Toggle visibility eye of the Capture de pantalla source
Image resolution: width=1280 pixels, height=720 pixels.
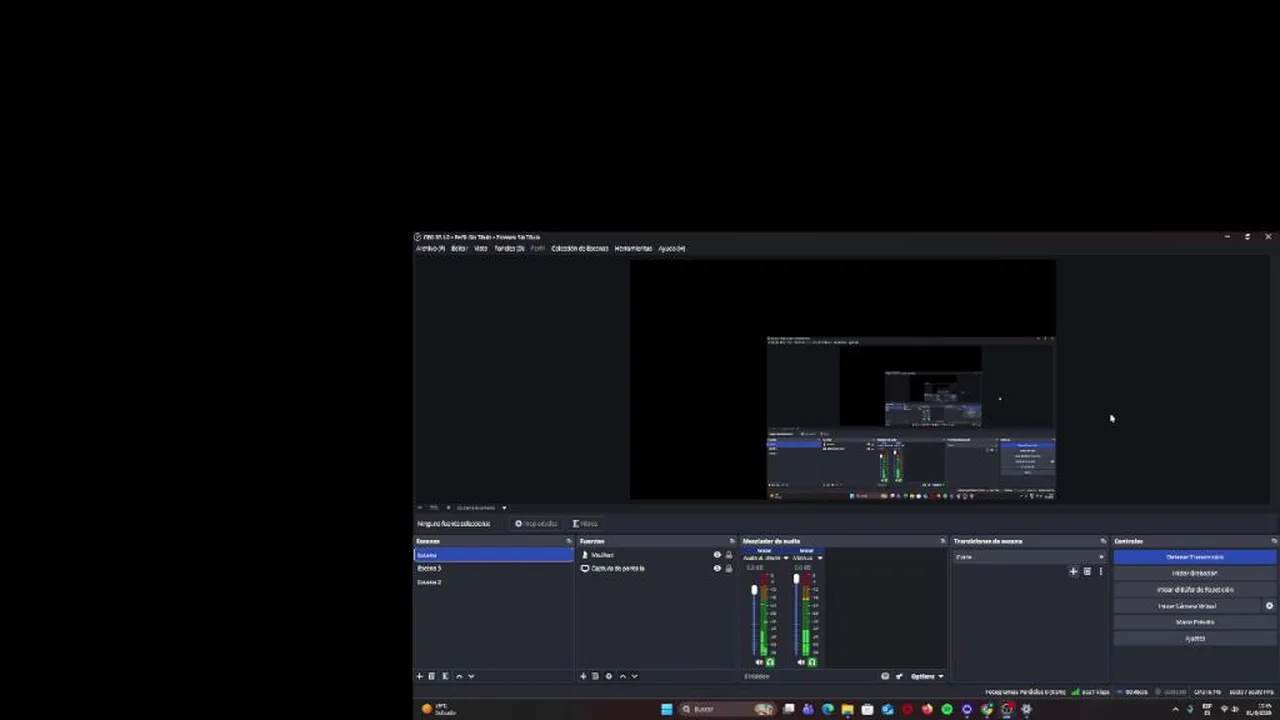point(717,568)
